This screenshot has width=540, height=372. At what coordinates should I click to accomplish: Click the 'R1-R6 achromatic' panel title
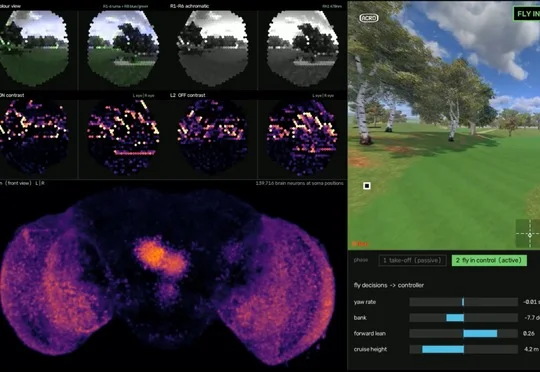click(x=189, y=6)
